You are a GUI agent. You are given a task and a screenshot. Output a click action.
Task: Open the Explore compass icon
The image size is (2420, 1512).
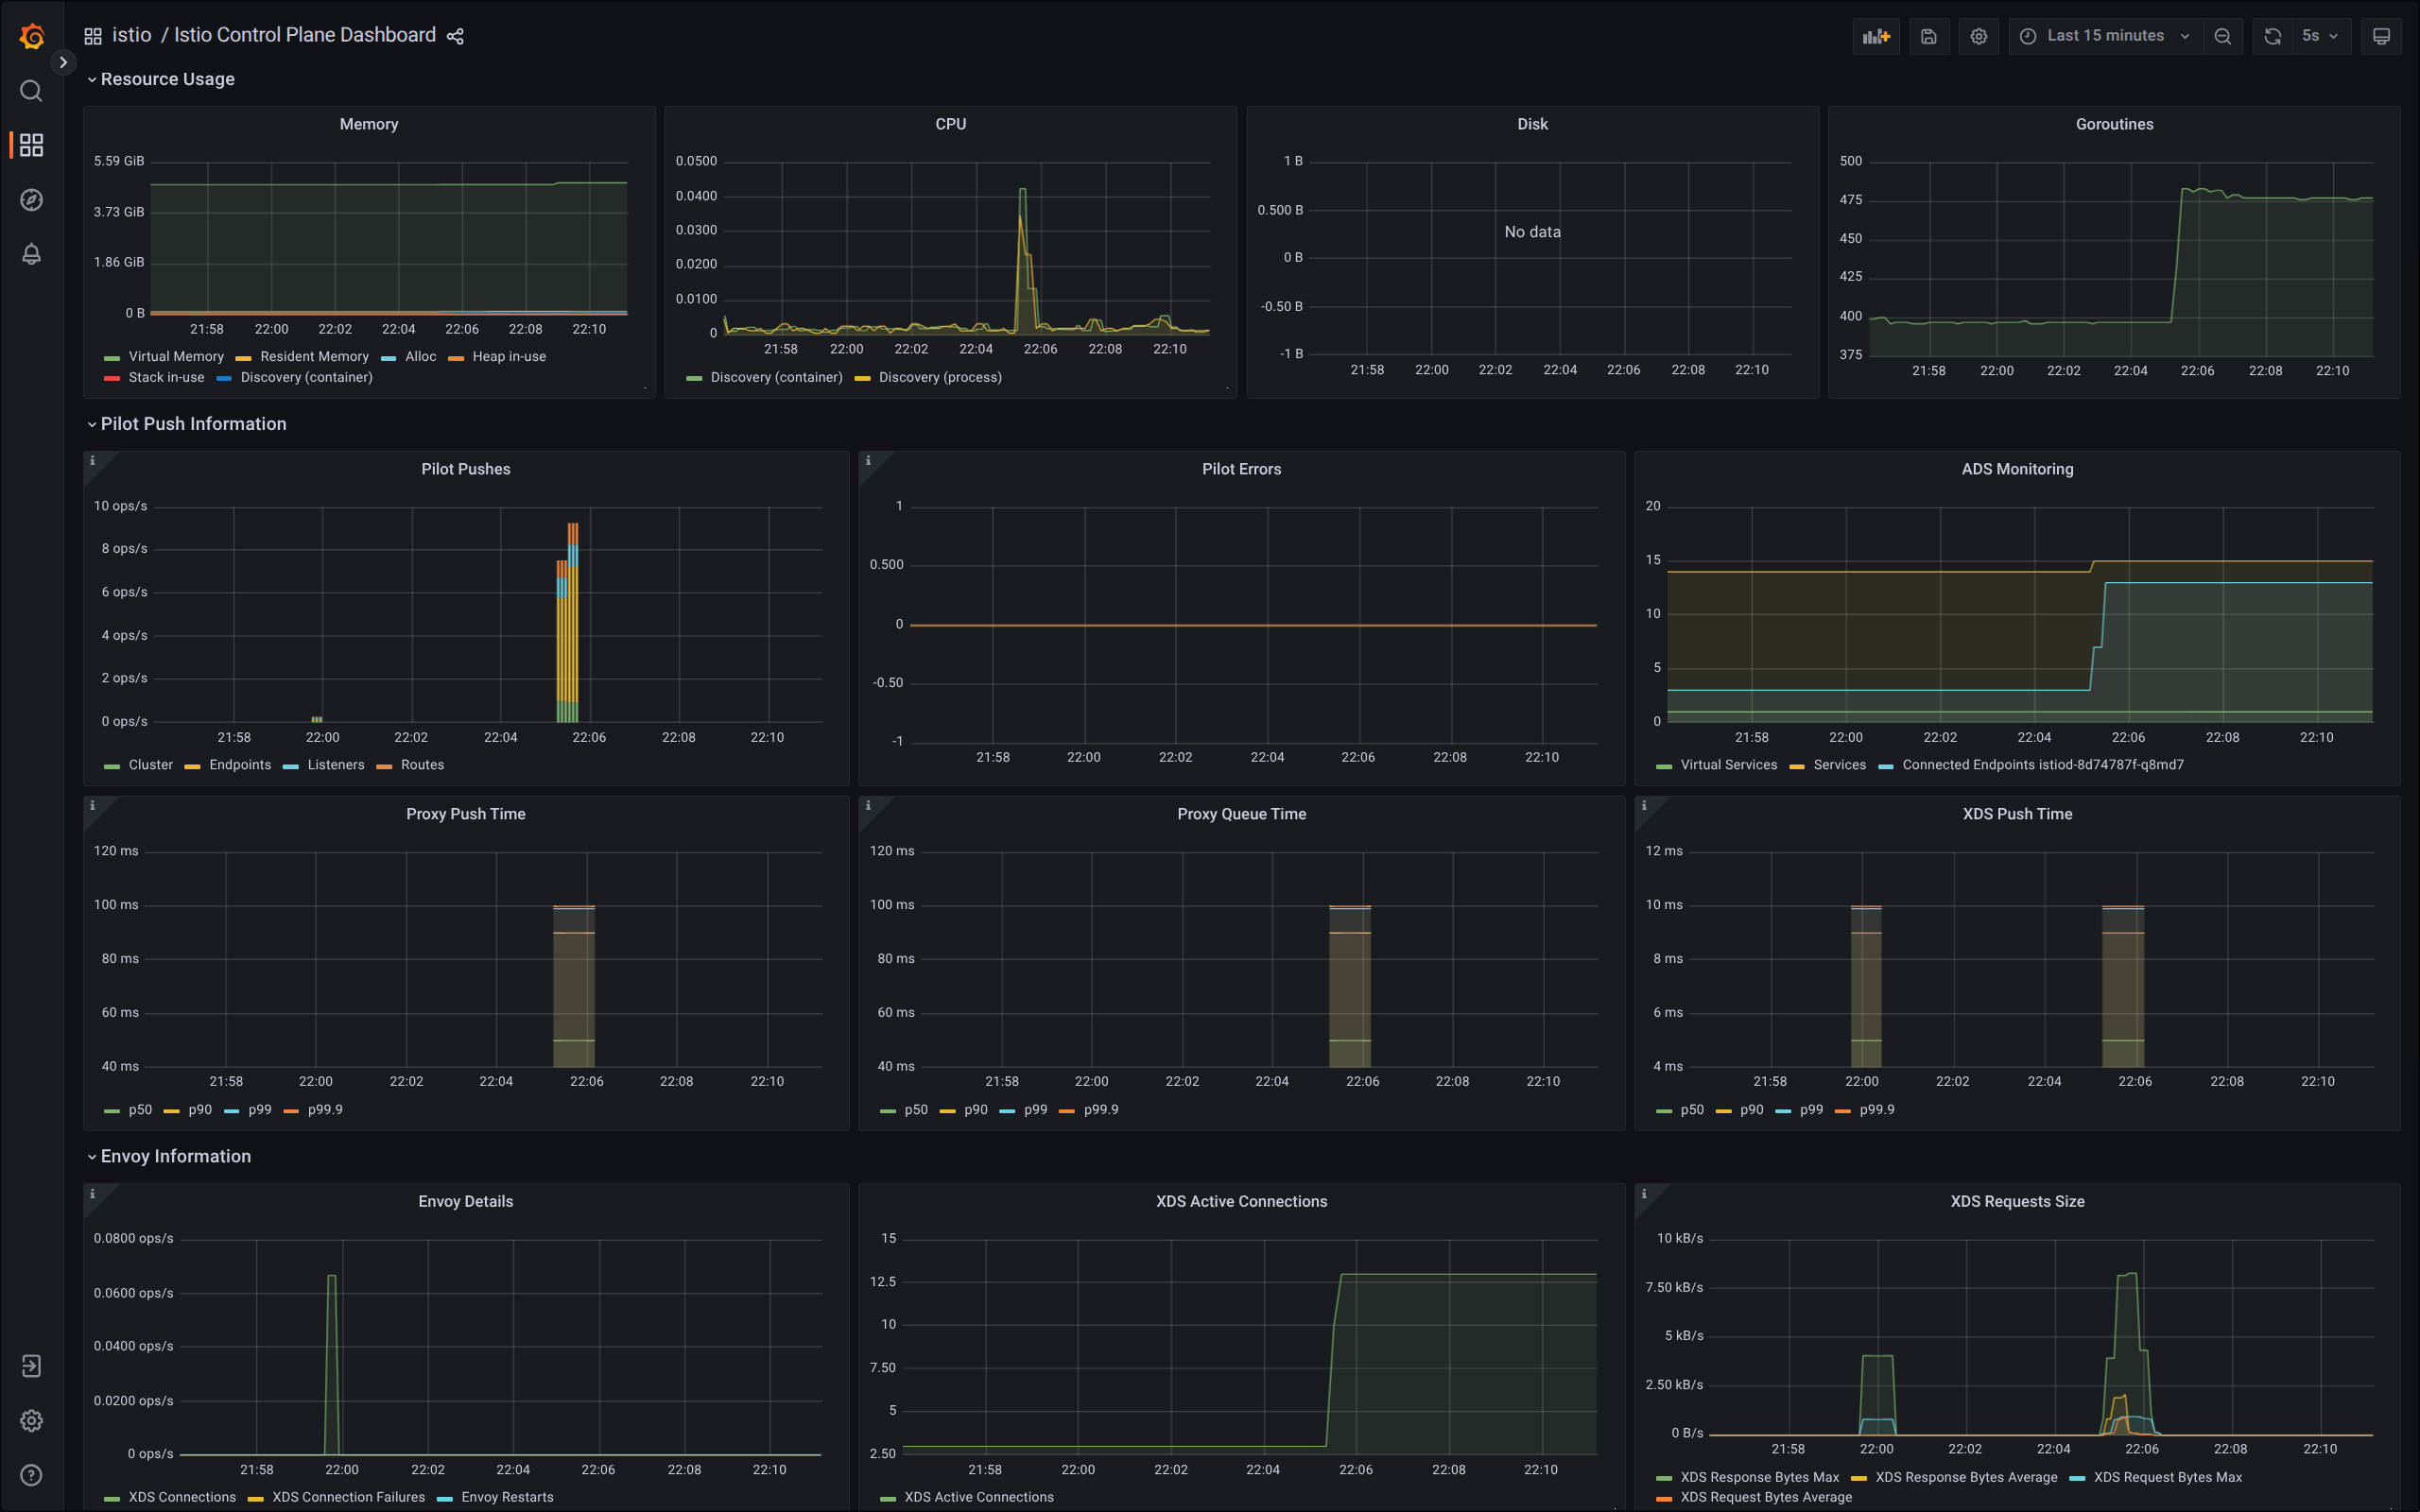click(31, 200)
